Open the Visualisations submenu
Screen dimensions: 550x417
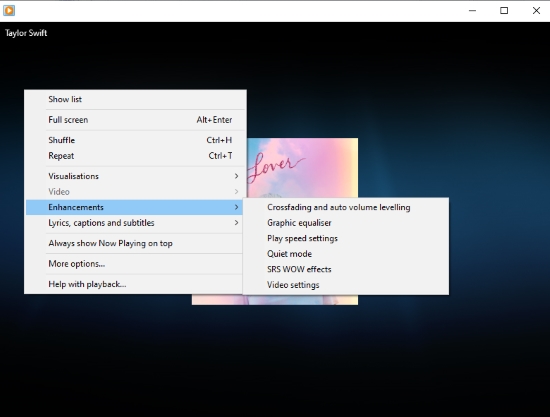click(x=135, y=176)
